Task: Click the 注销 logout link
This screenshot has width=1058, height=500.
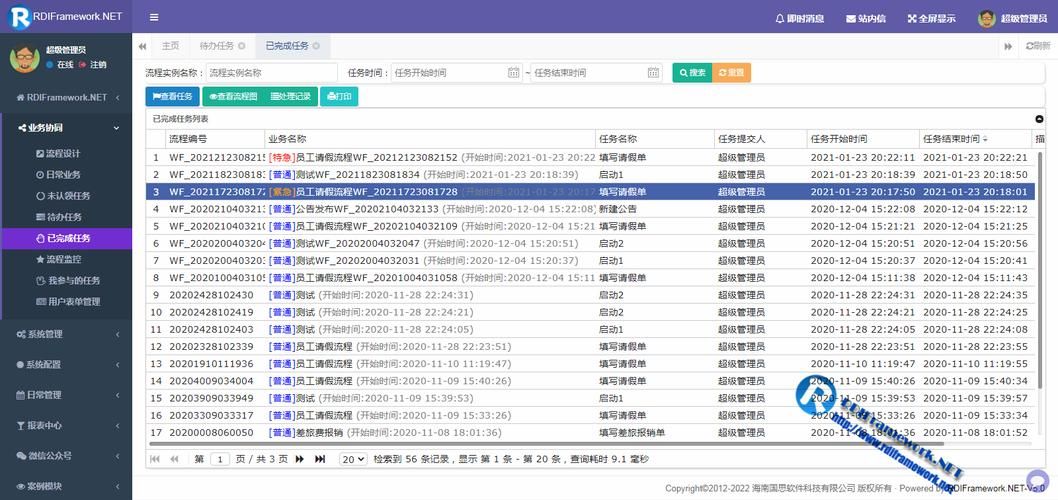Action: [93, 65]
